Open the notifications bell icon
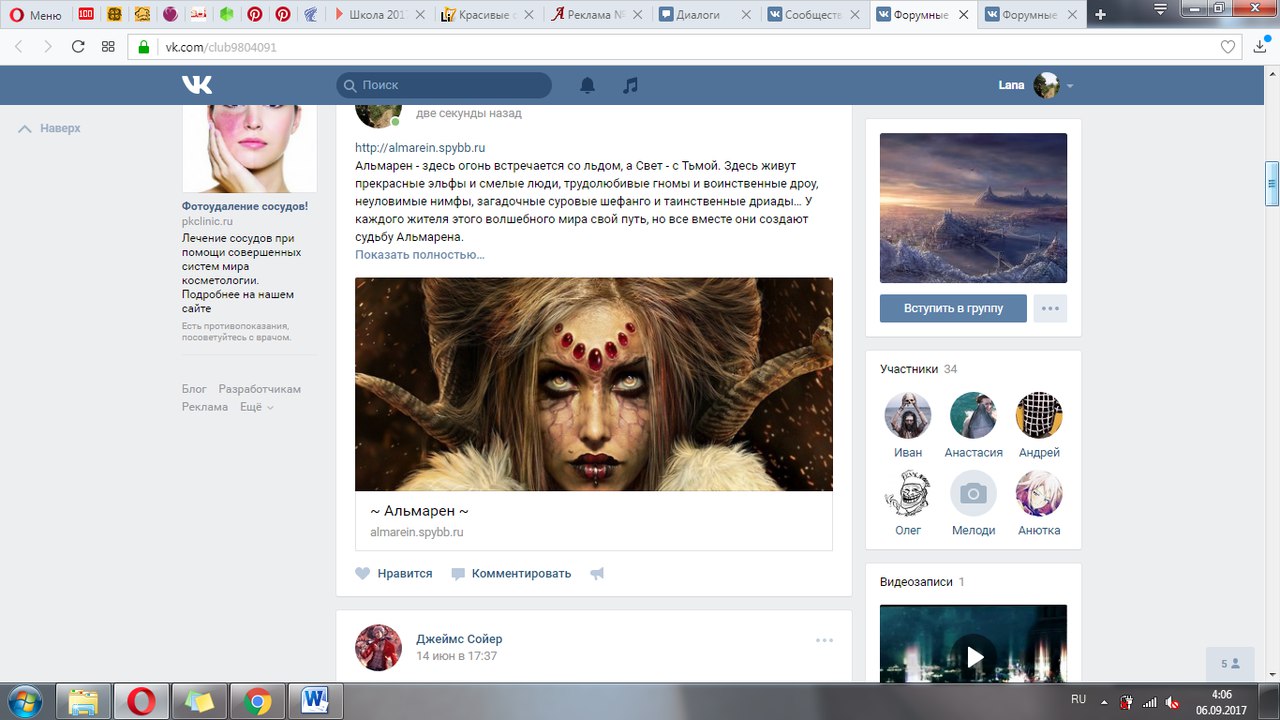 587,85
